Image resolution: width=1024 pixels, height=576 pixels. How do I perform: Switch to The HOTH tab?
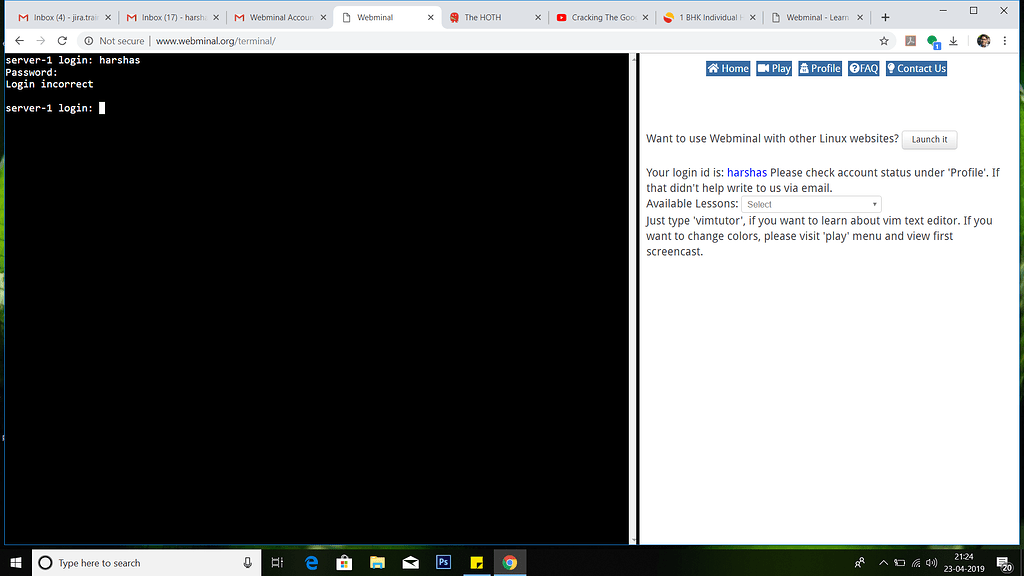tap(485, 16)
